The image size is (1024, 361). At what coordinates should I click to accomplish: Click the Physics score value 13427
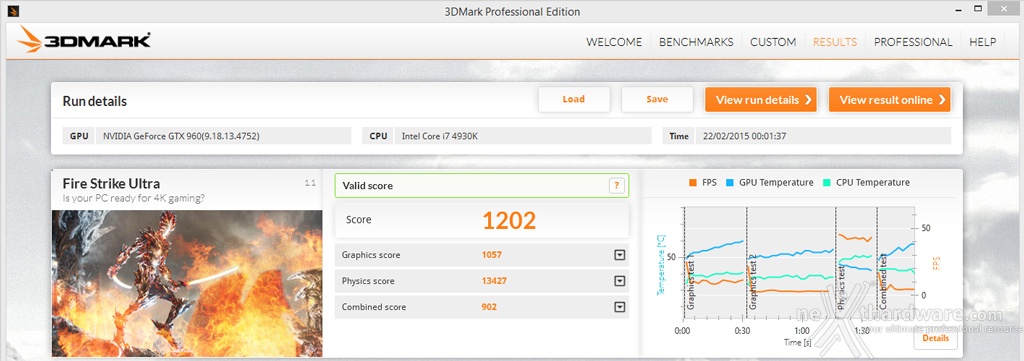(494, 281)
